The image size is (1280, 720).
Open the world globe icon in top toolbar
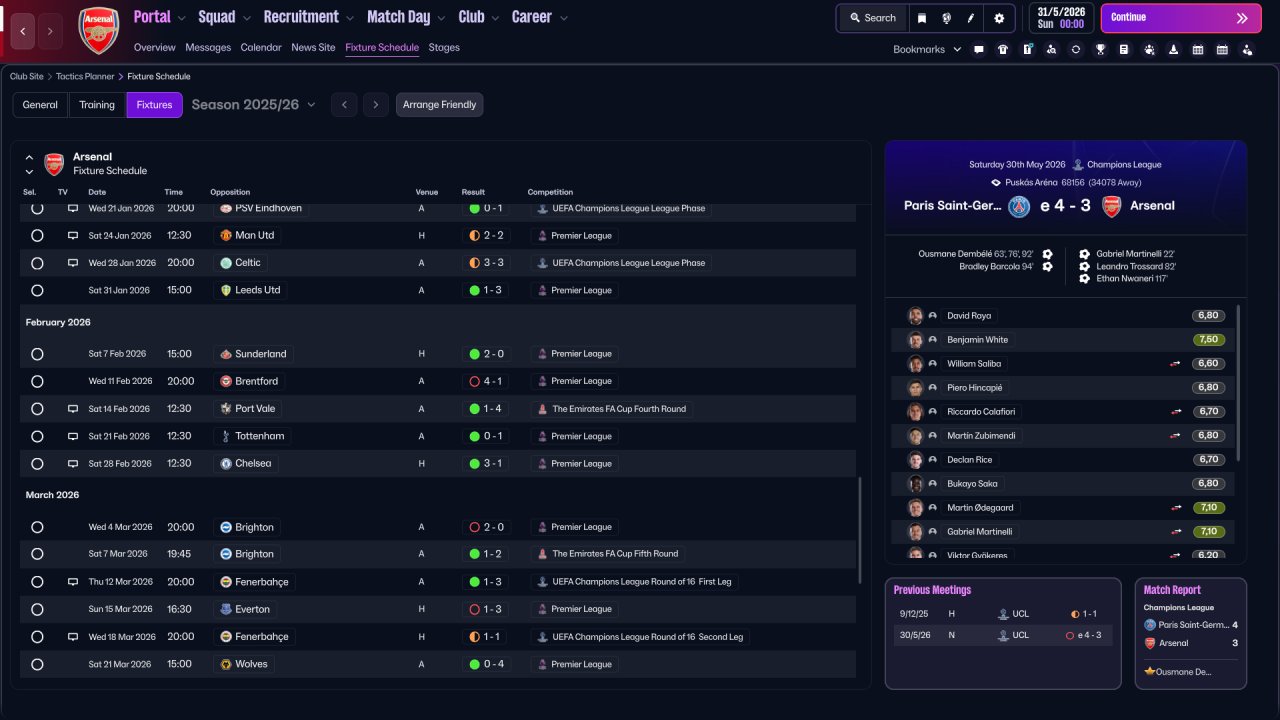(x=946, y=18)
